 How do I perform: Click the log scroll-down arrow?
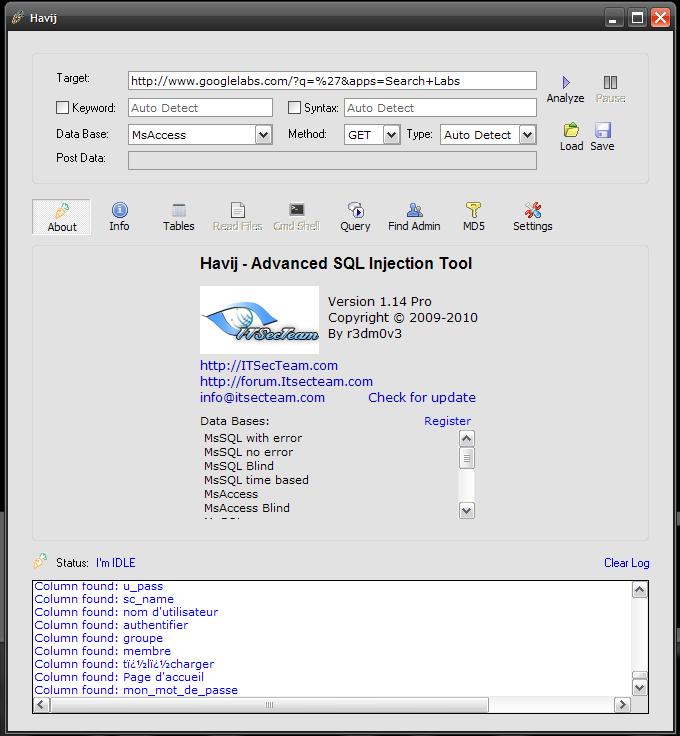pos(640,688)
